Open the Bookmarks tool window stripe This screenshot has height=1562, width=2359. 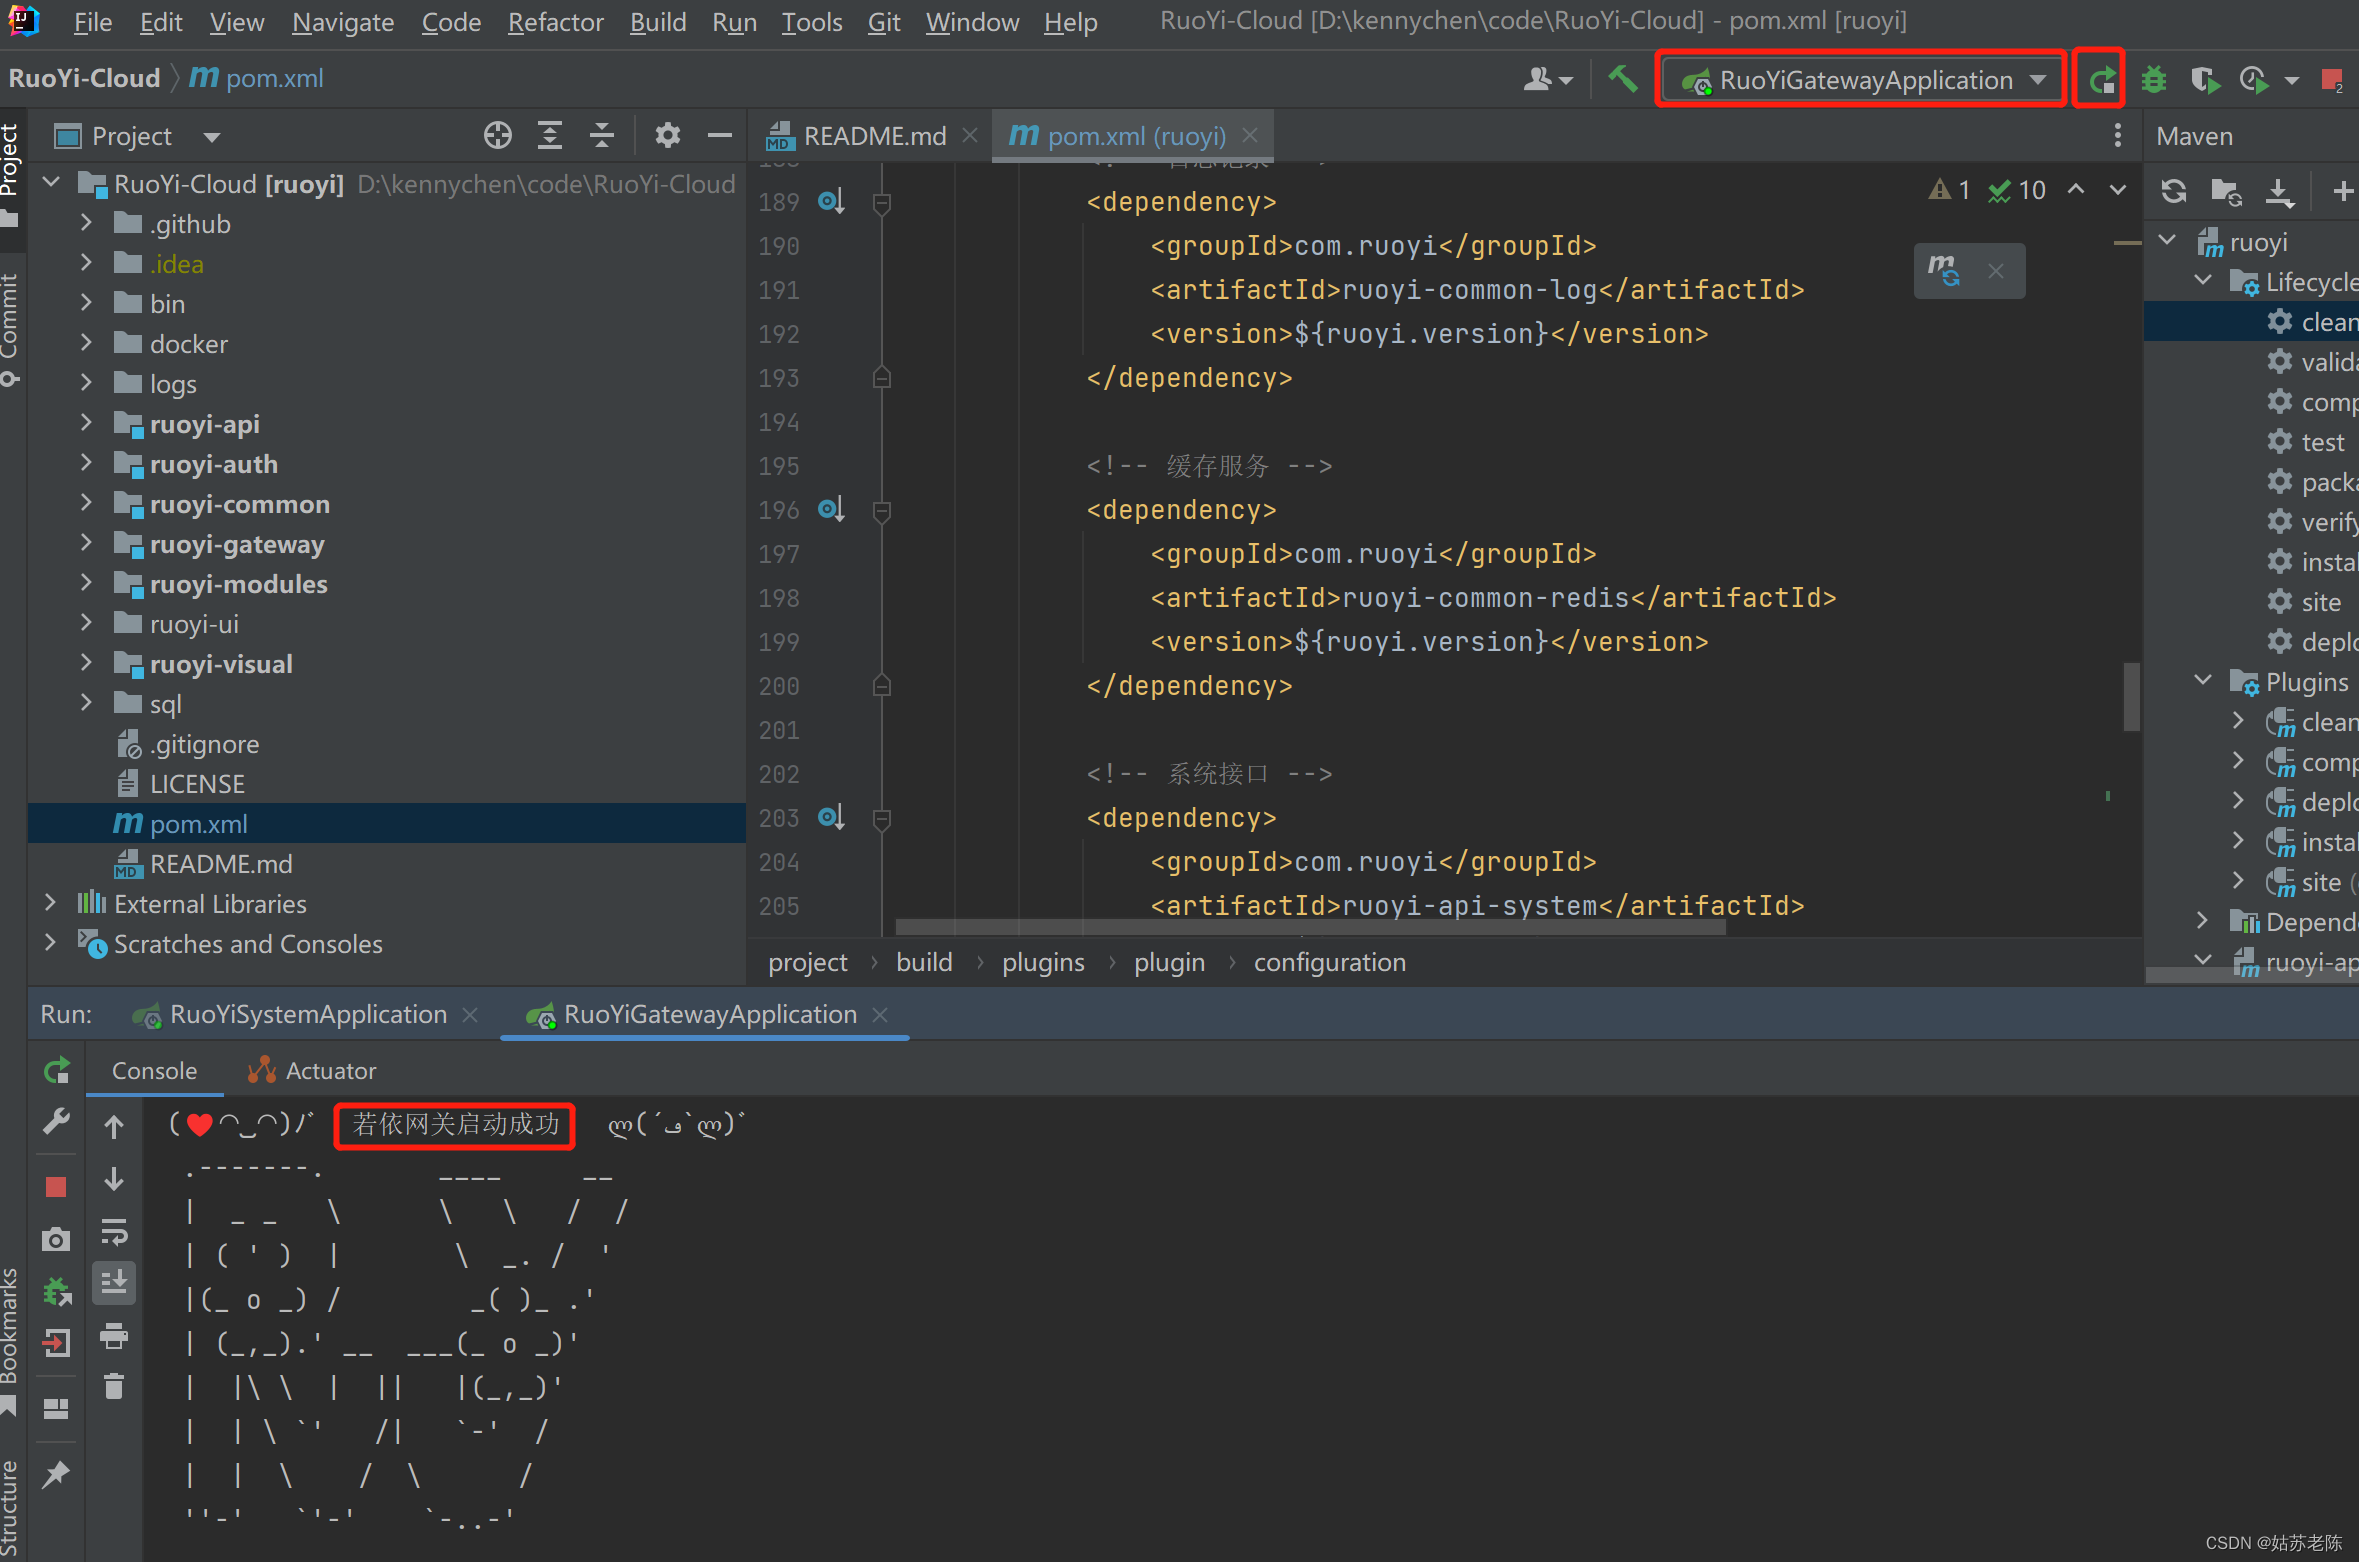pyautogui.click(x=11, y=1340)
